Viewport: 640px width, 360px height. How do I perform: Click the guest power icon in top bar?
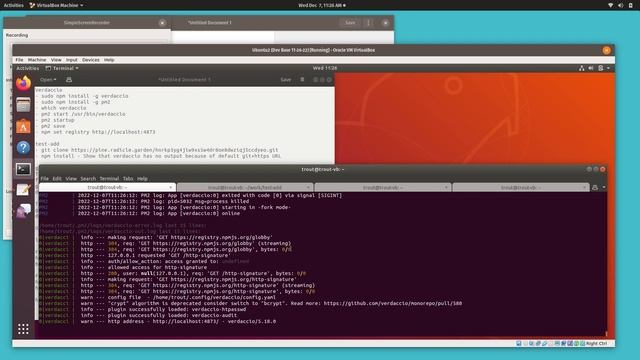pos(600,68)
